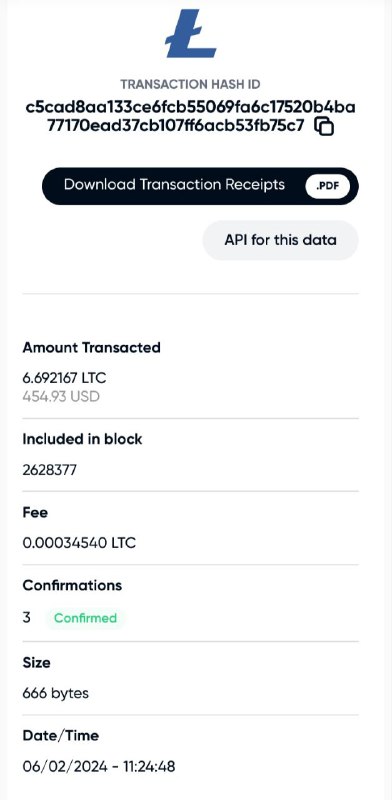Open API for this data
392x800 pixels.
click(280, 240)
